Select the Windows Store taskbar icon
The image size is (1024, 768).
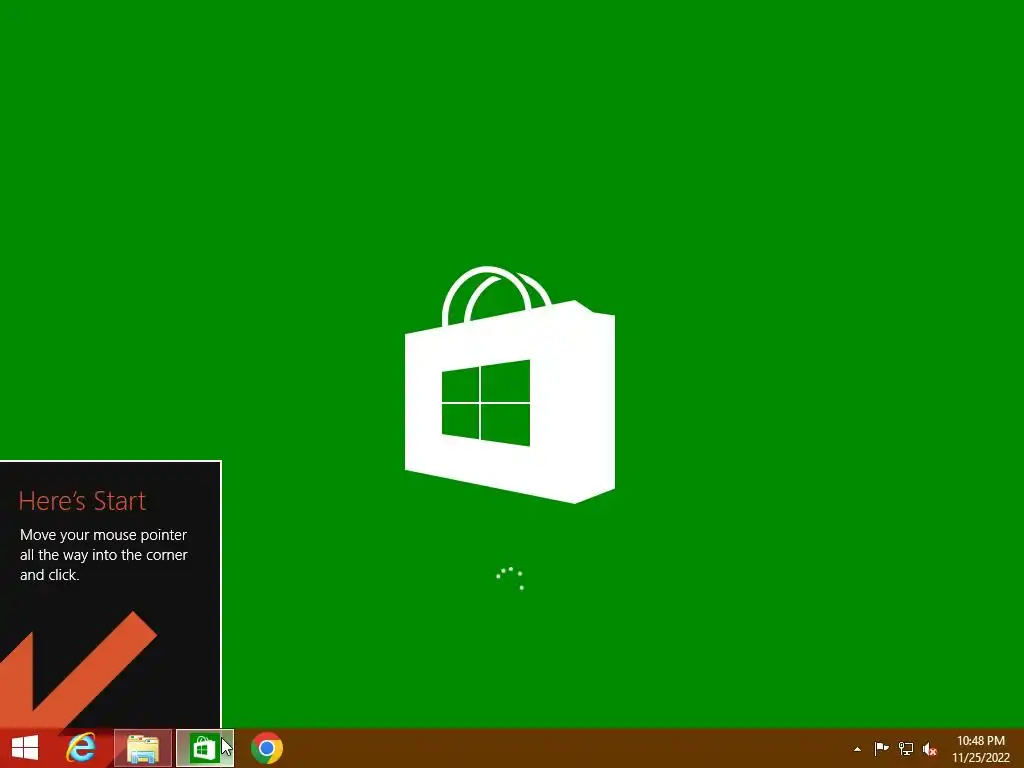click(204, 748)
